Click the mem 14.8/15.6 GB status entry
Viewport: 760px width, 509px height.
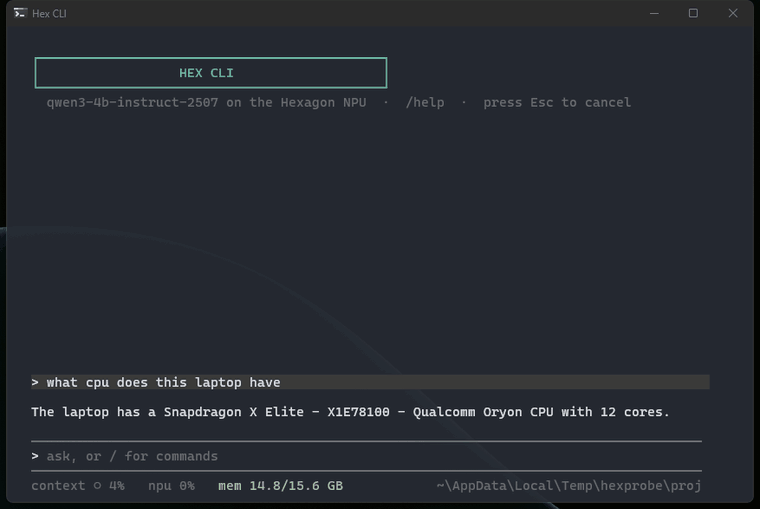point(281,485)
